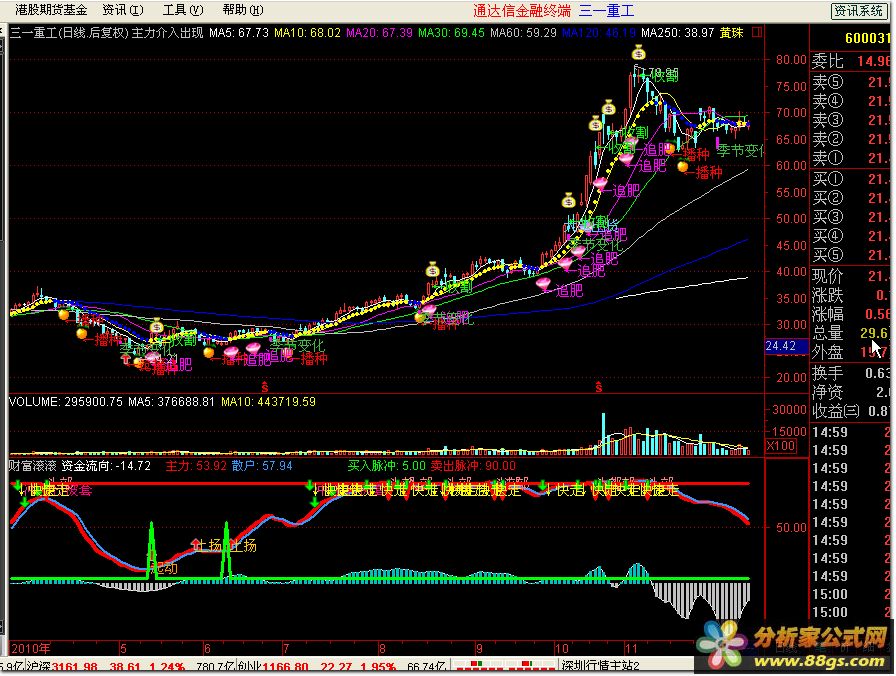Click the 买⑤ order row
896x676 pixels.
(x=850, y=254)
